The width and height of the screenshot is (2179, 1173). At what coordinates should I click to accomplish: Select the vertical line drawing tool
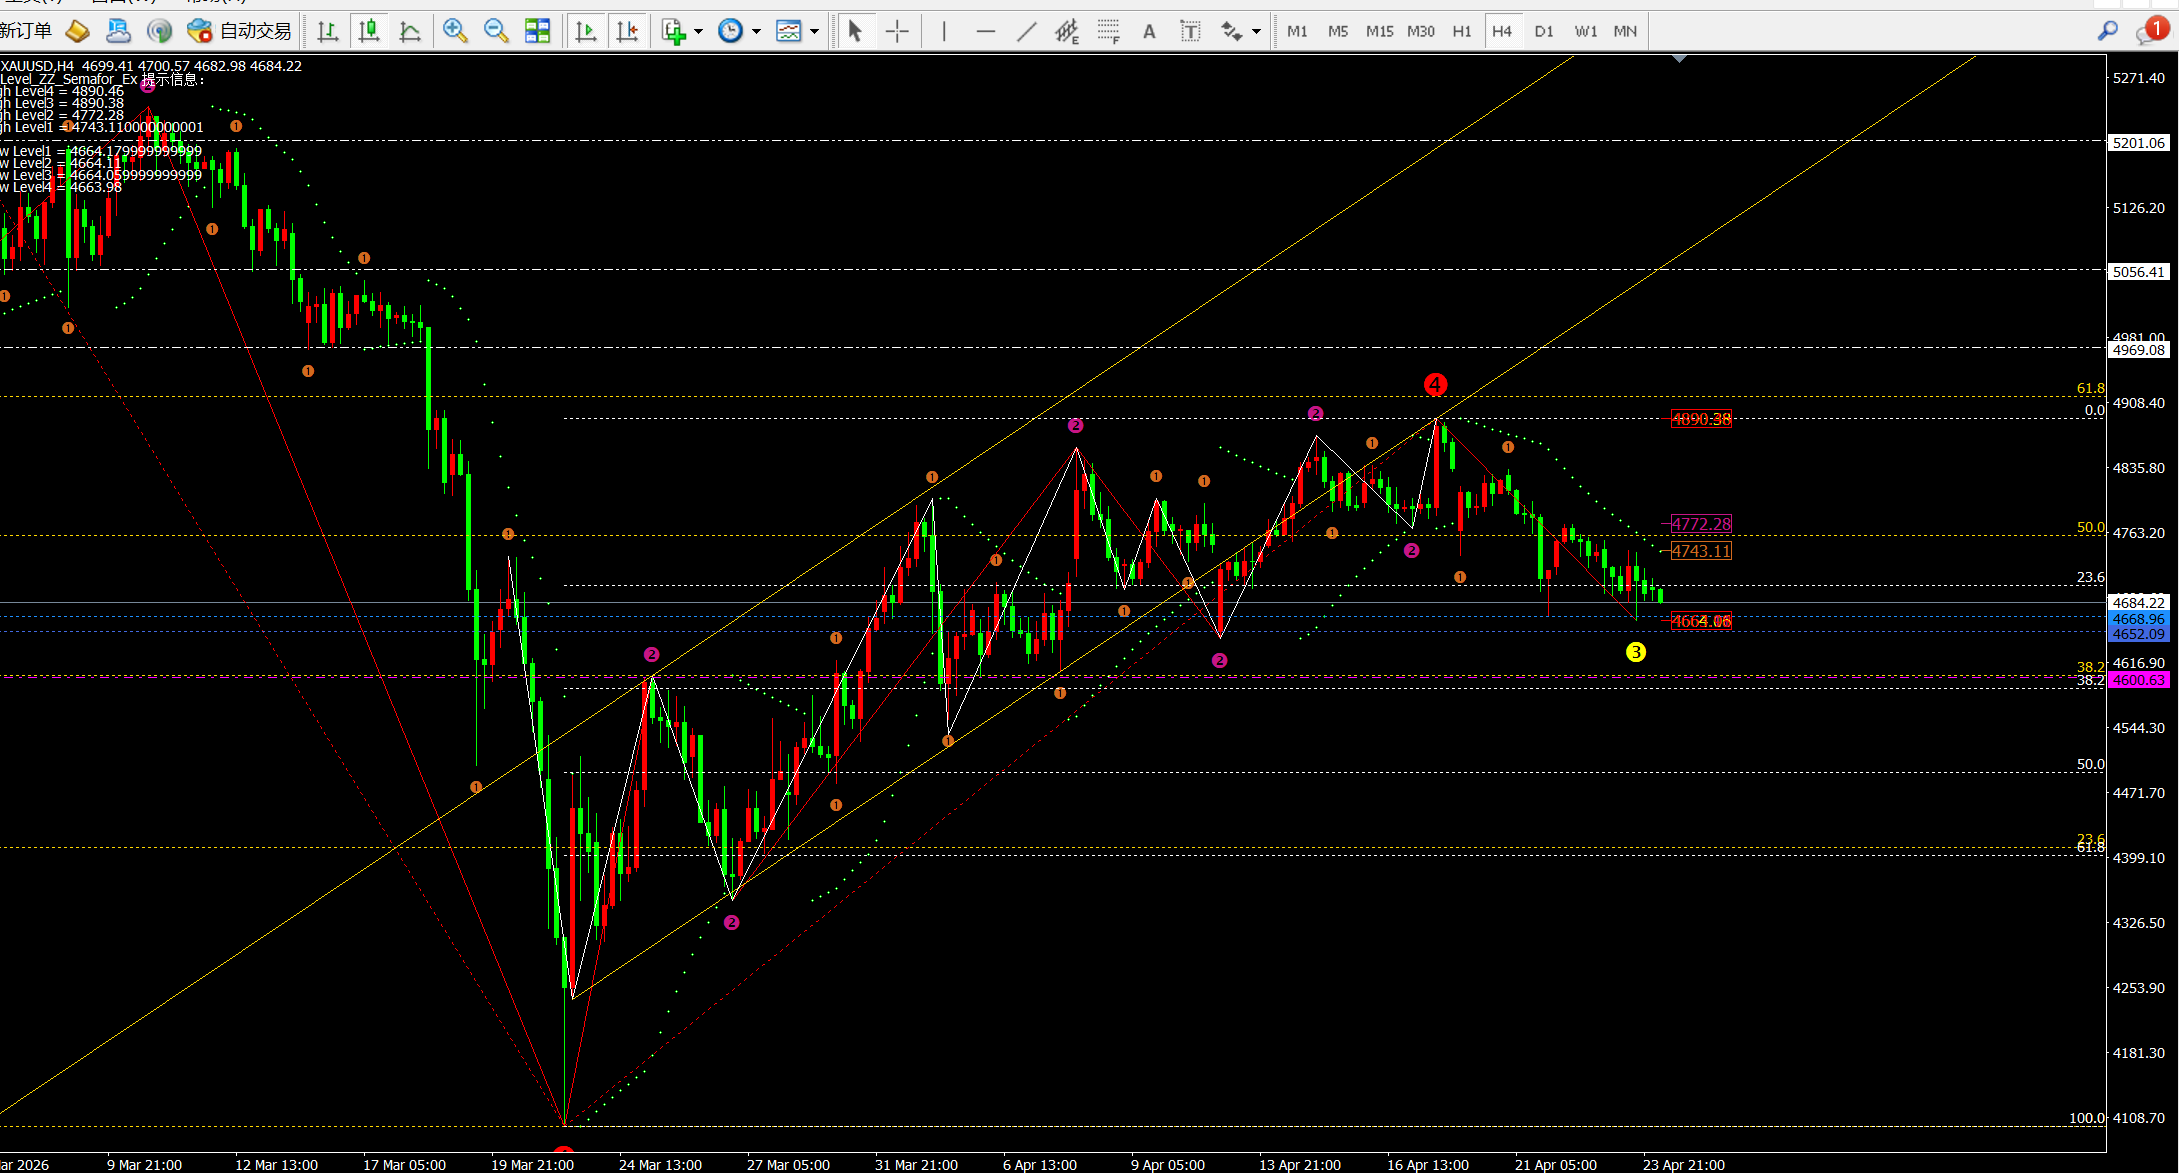point(944,31)
